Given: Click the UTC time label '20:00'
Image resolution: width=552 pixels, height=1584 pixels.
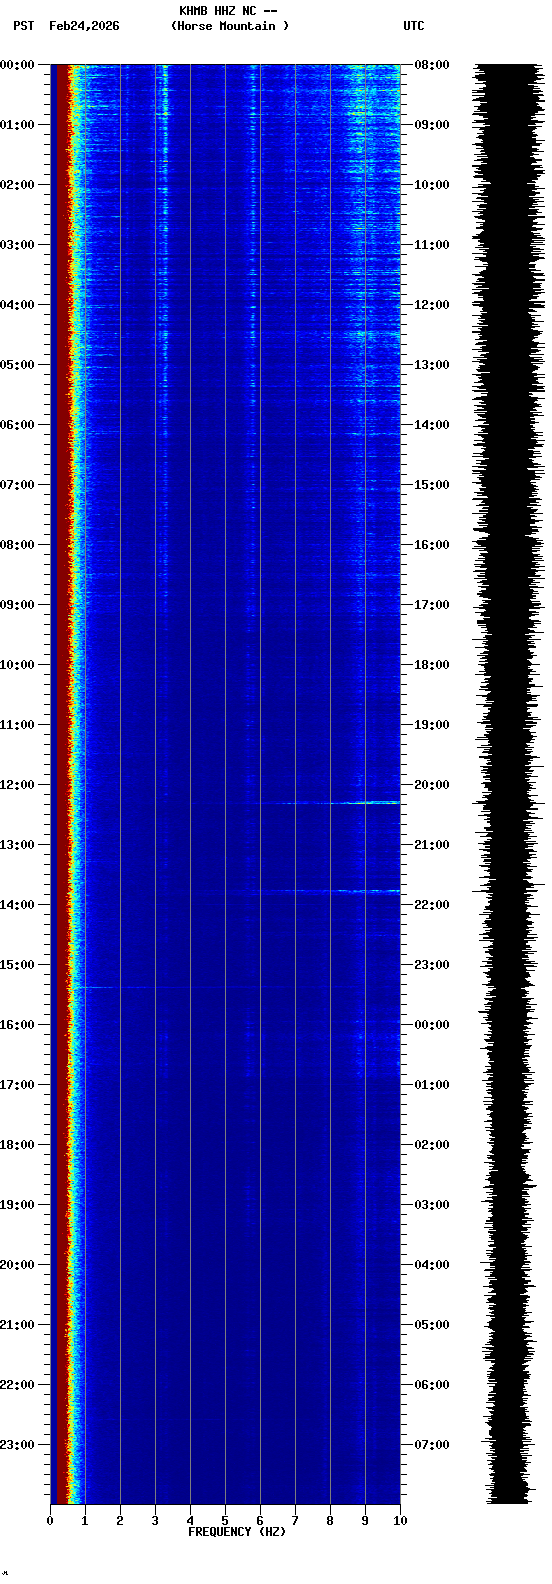Looking at the screenshot, I should 432,785.
